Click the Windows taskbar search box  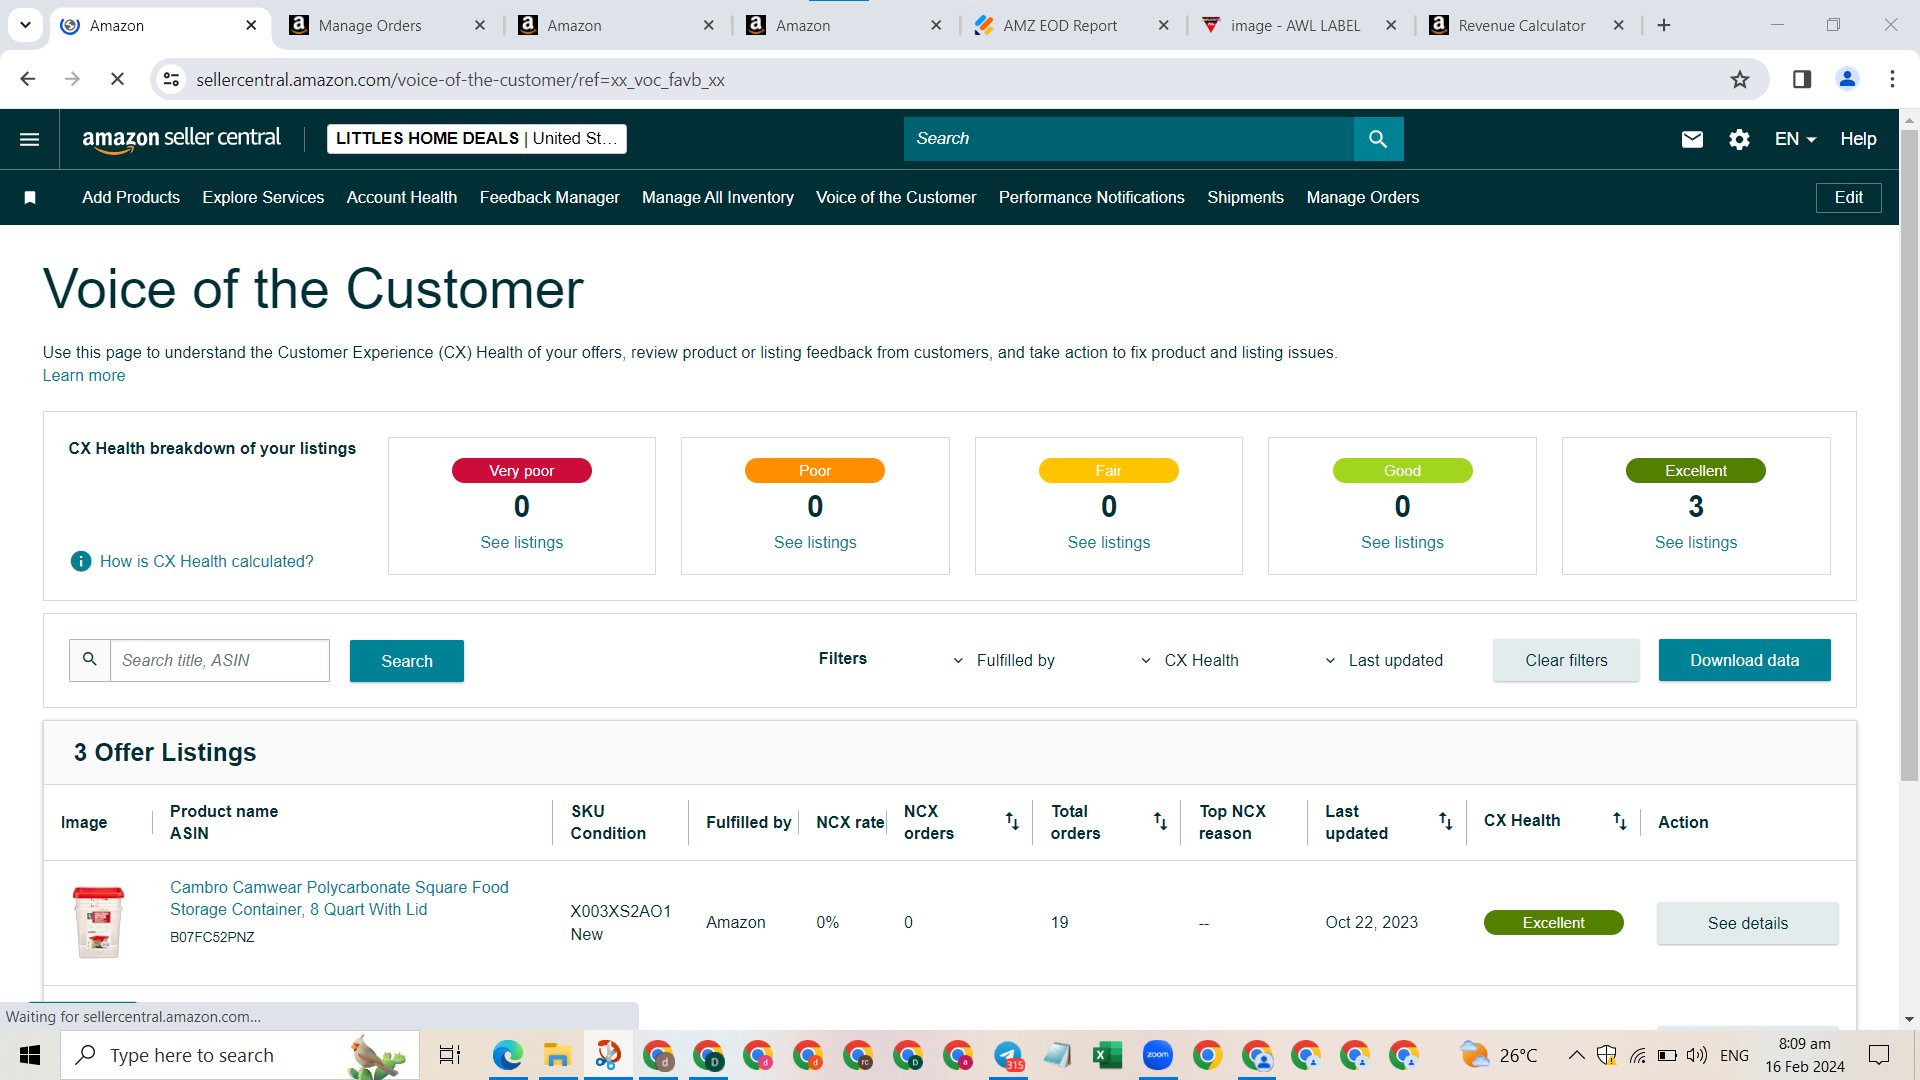coord(240,1055)
